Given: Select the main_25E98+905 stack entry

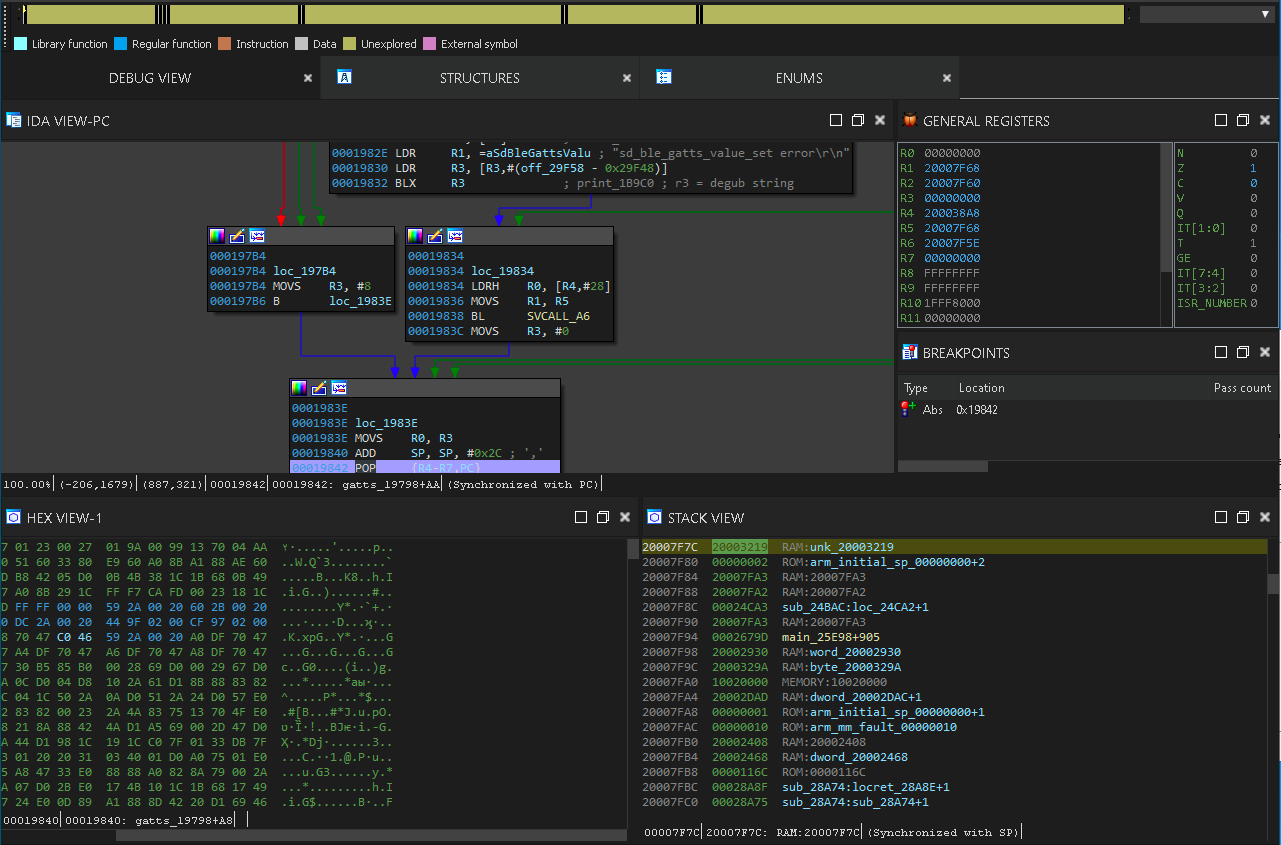Looking at the screenshot, I should click(830, 637).
